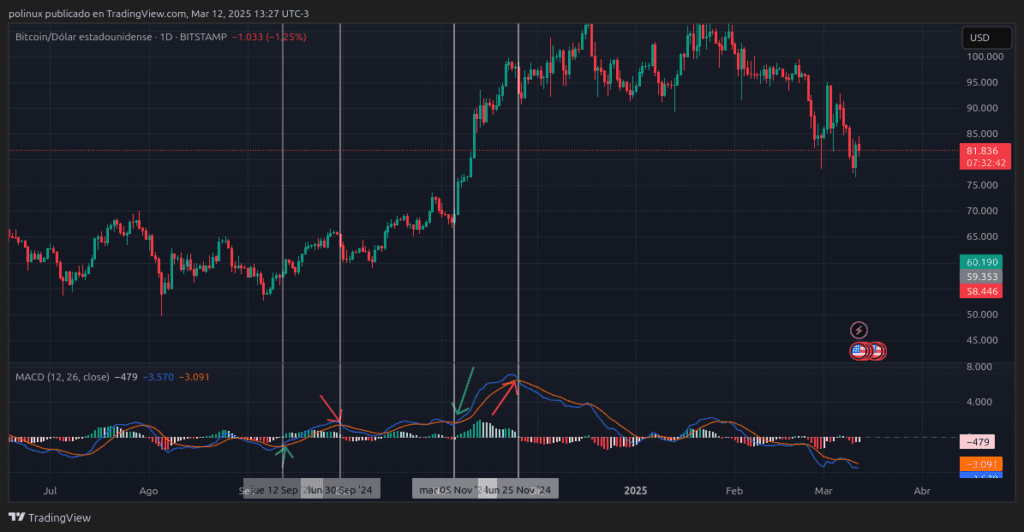Image resolution: width=1024 pixels, height=532 pixels.
Task: Click the current price label 81.836
Action: 979,151
